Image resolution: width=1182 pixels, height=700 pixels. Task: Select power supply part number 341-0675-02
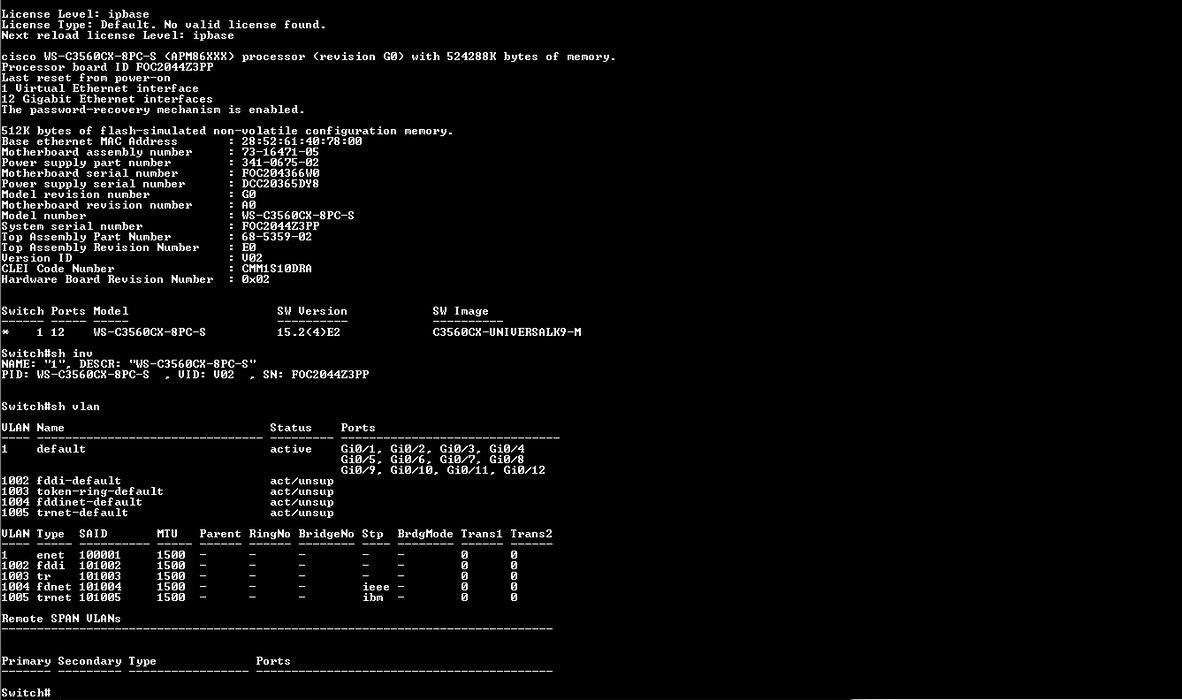[280, 163]
